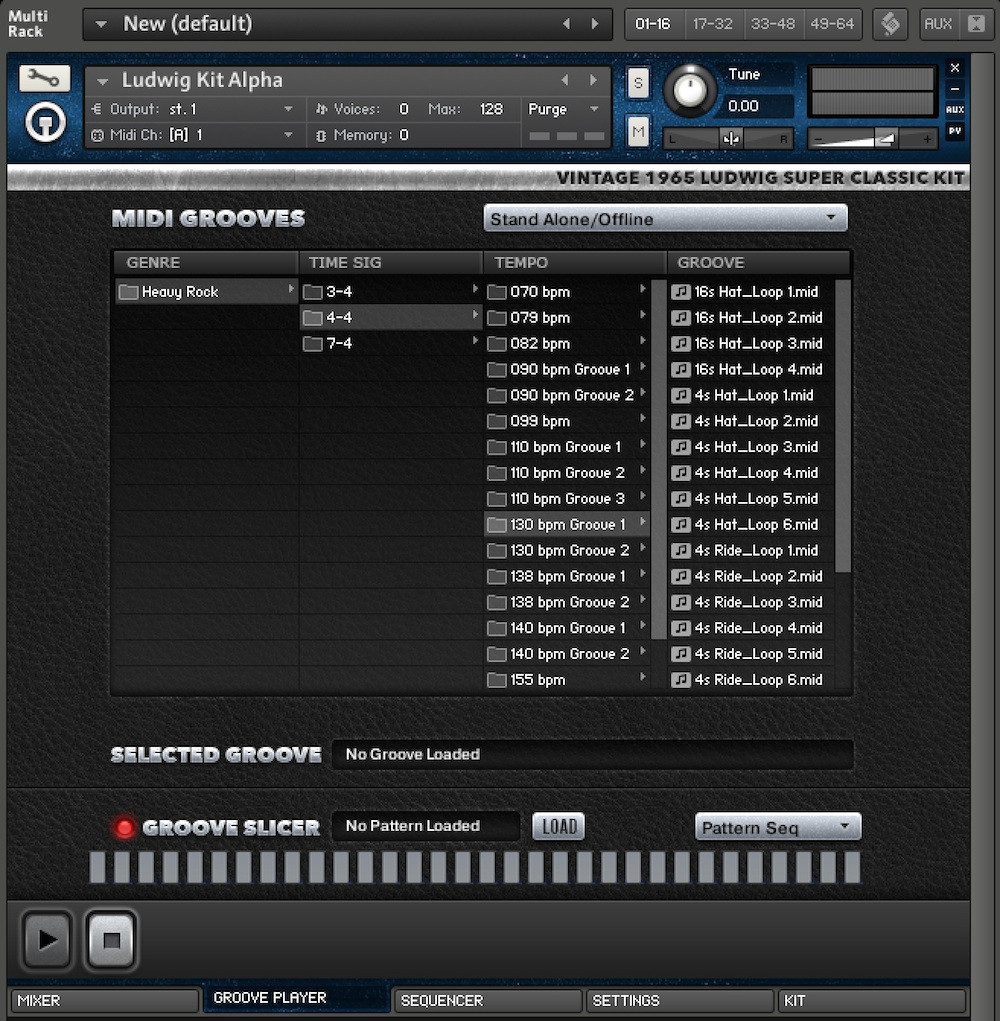Toggle AUX sends in rack header
Viewport: 1000px width, 1021px height.
pyautogui.click(x=938, y=25)
